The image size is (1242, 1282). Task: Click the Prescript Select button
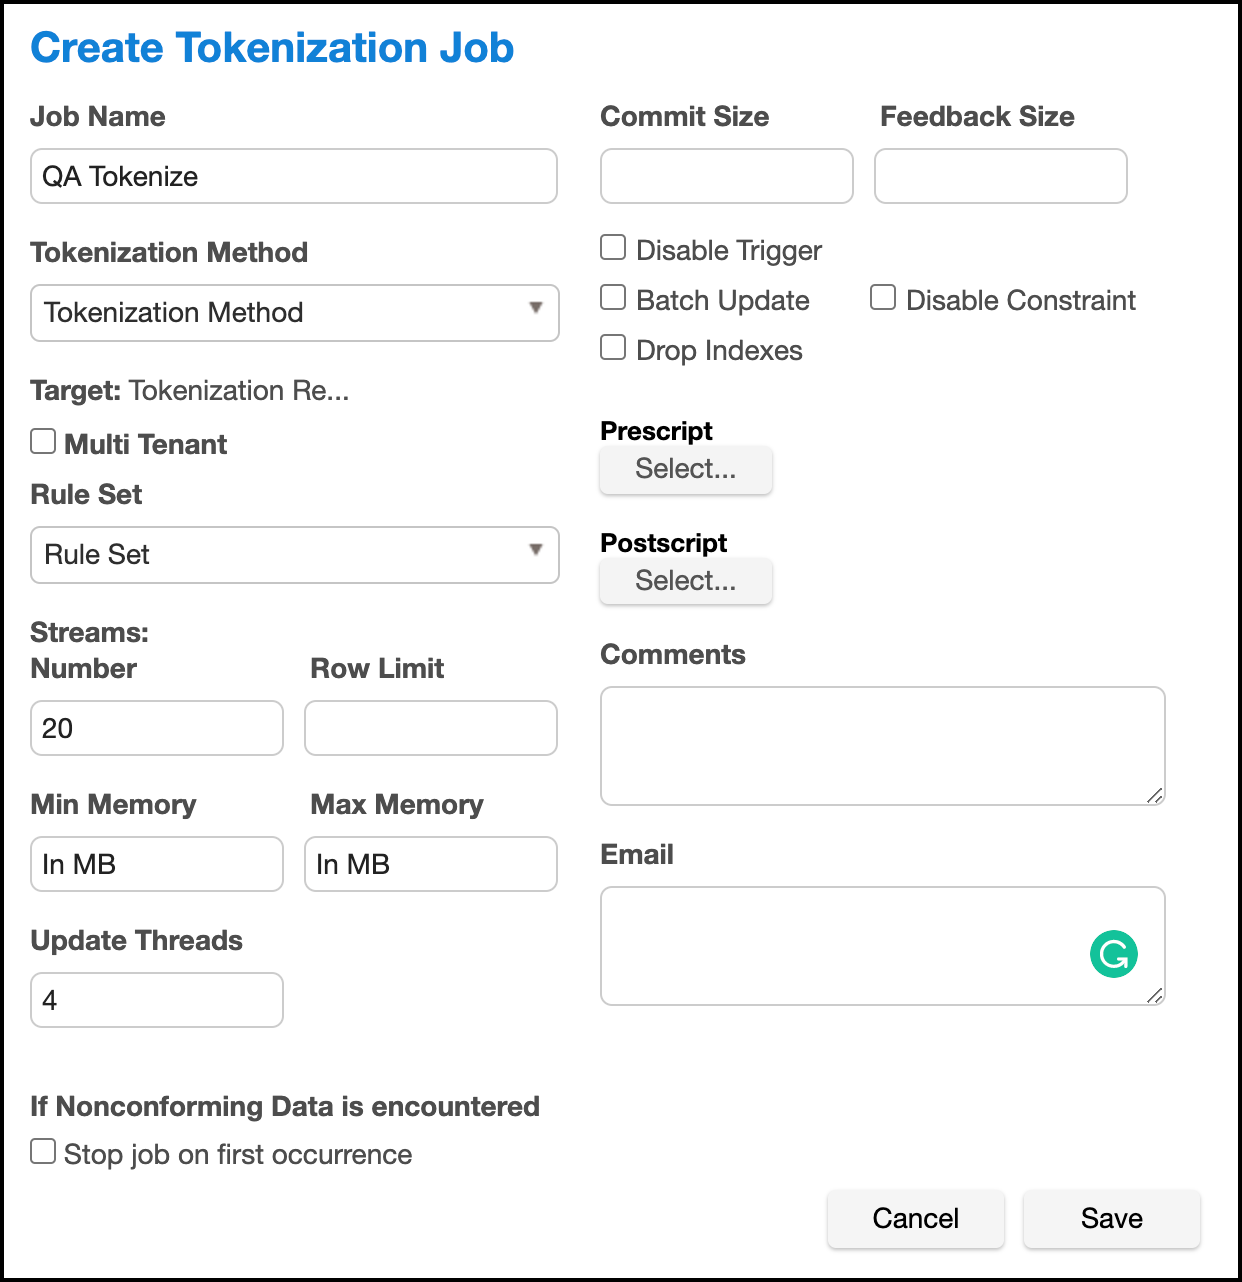coord(686,469)
